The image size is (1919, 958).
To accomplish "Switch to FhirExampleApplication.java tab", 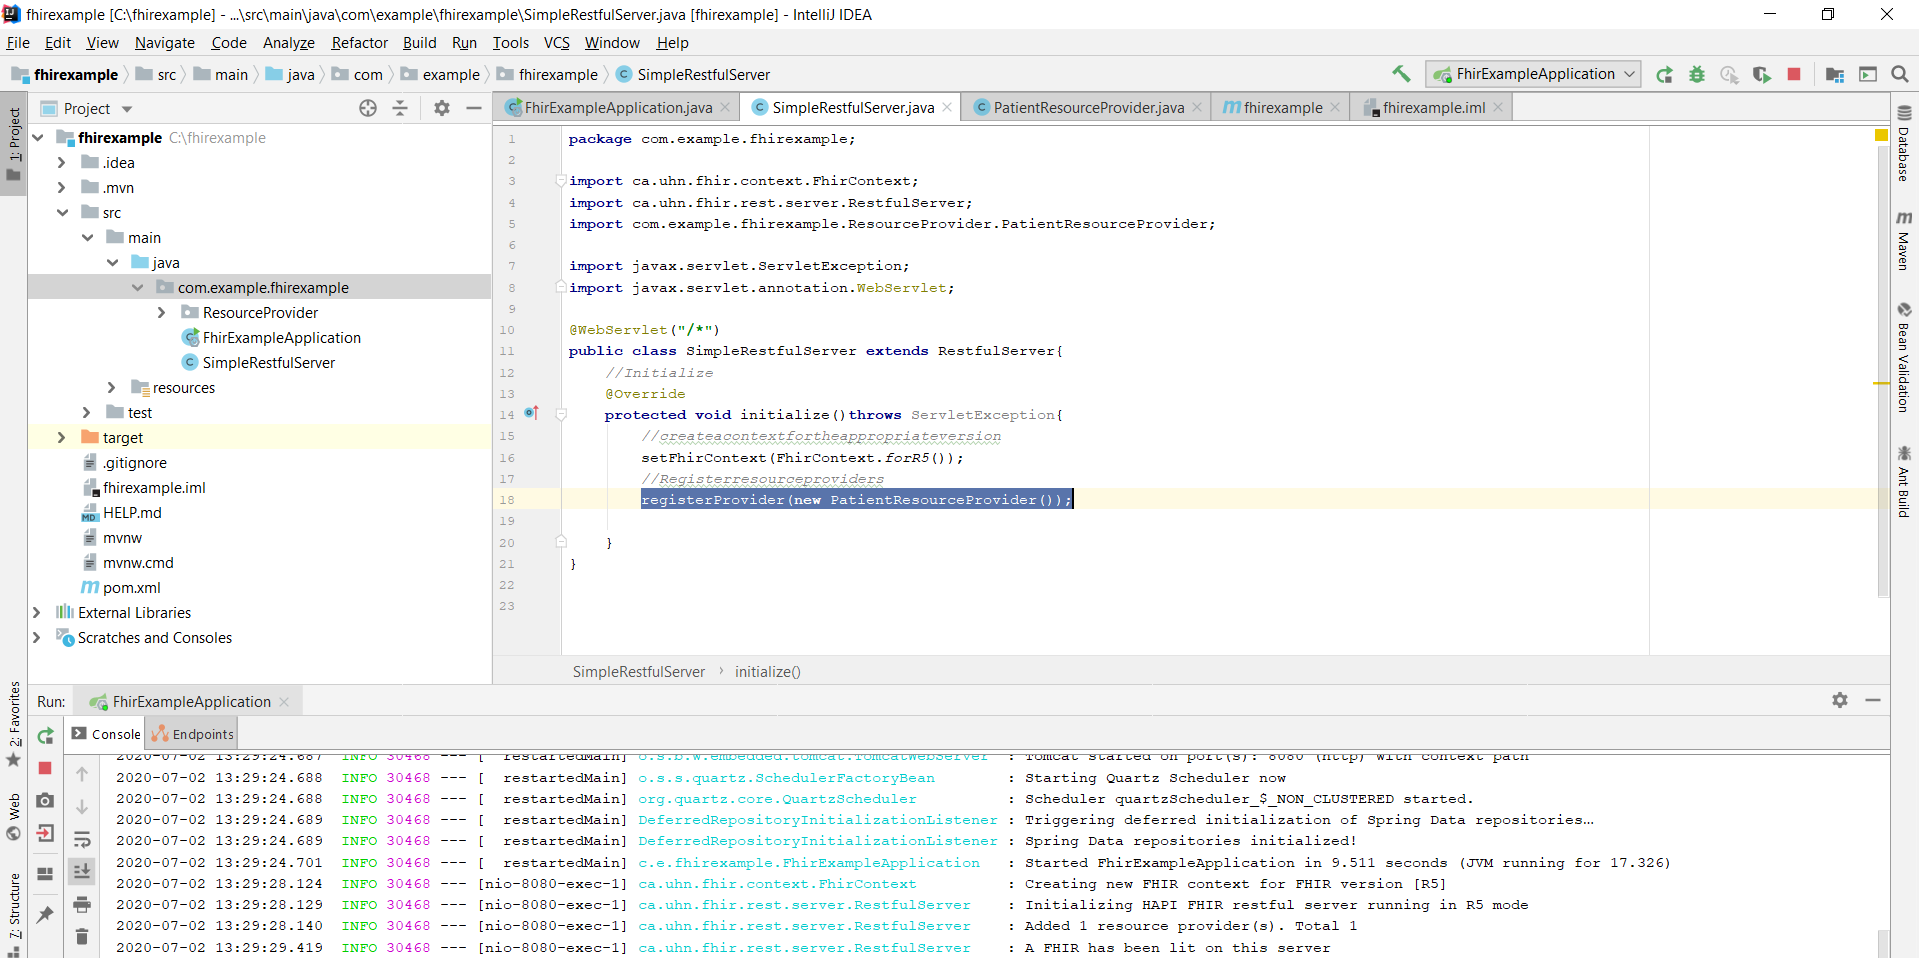I will [x=618, y=107].
